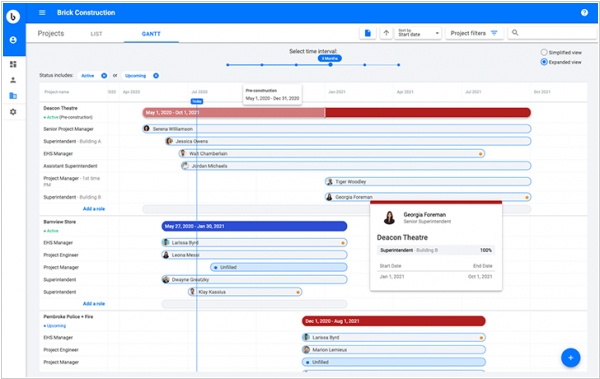The image size is (600, 379).
Task: Remove the Upcoming status filter chip
Action: (x=156, y=76)
